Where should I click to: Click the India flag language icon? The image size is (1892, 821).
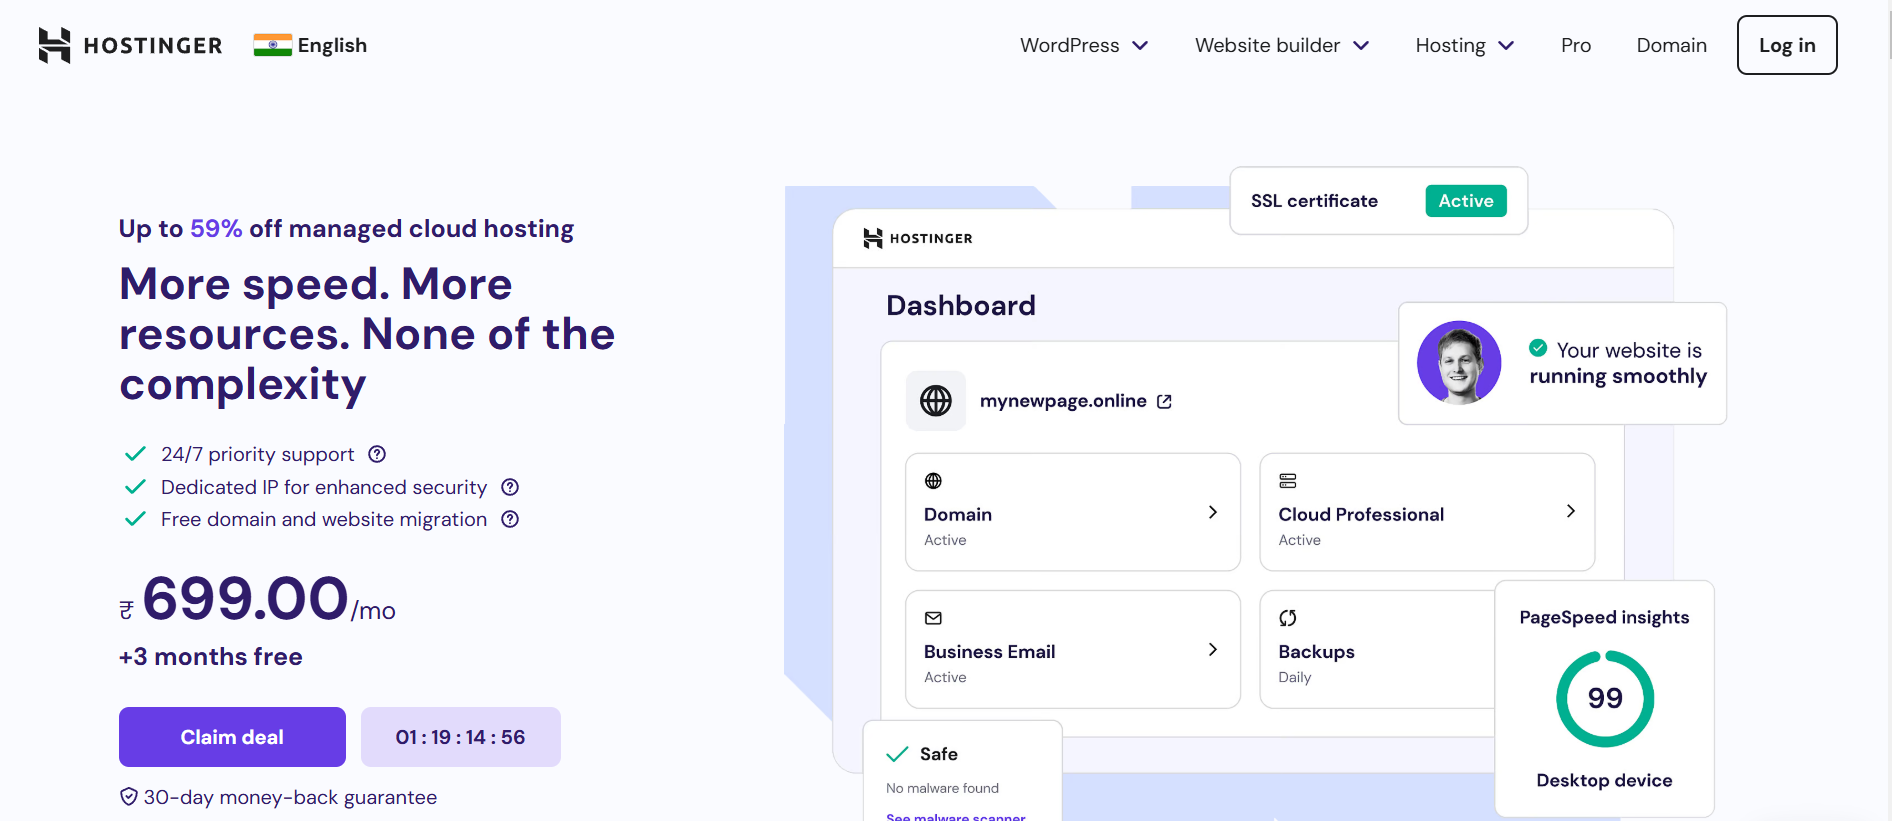272,45
